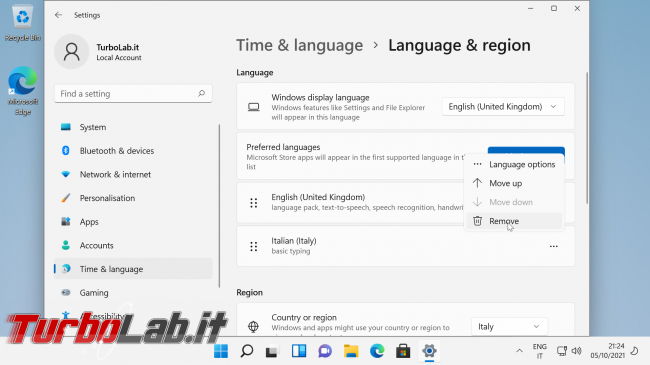Open the network tray icon

pos(562,351)
